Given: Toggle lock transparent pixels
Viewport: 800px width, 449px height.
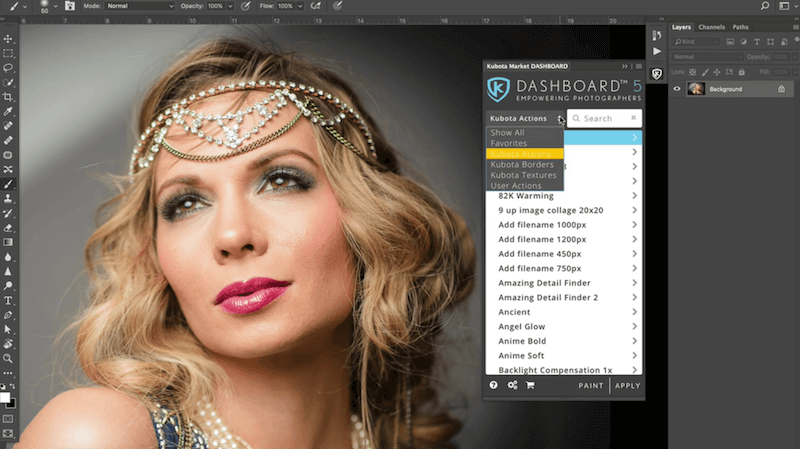Looking at the screenshot, I should click(692, 72).
